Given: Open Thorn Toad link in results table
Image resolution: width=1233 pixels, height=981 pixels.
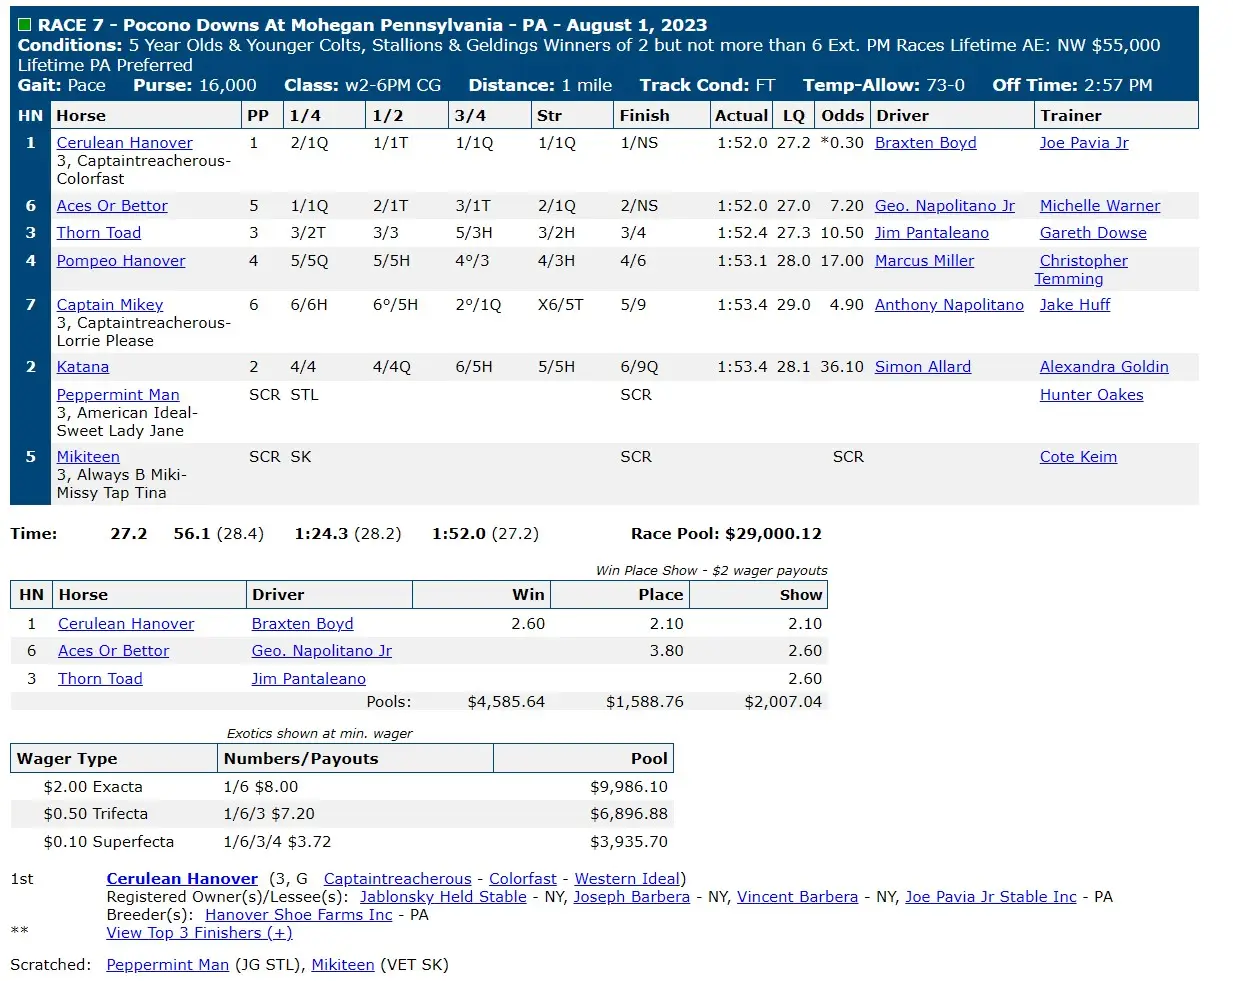Looking at the screenshot, I should [x=99, y=233].
